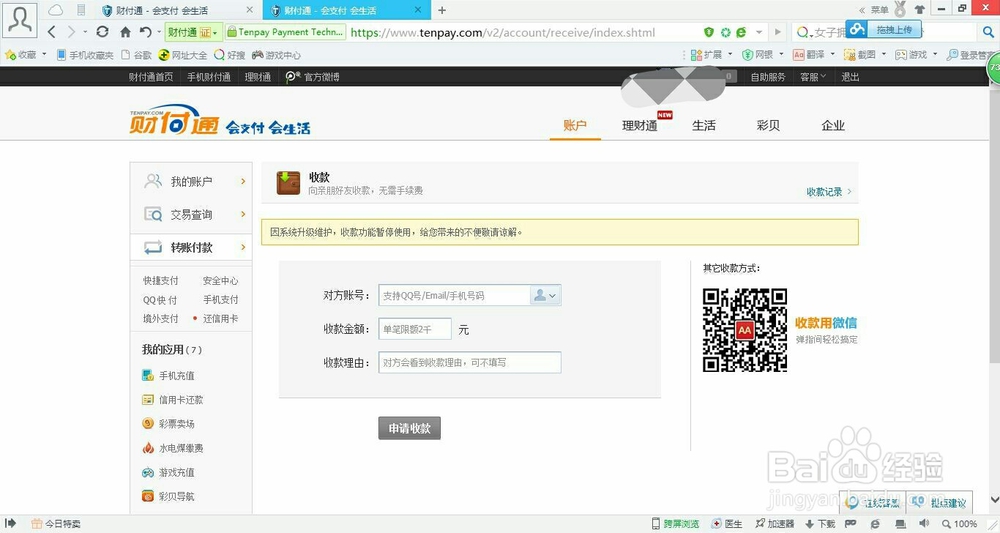1000x533 pixels.
Task: Click 安全中心 sidebar link
Action: pos(221,281)
